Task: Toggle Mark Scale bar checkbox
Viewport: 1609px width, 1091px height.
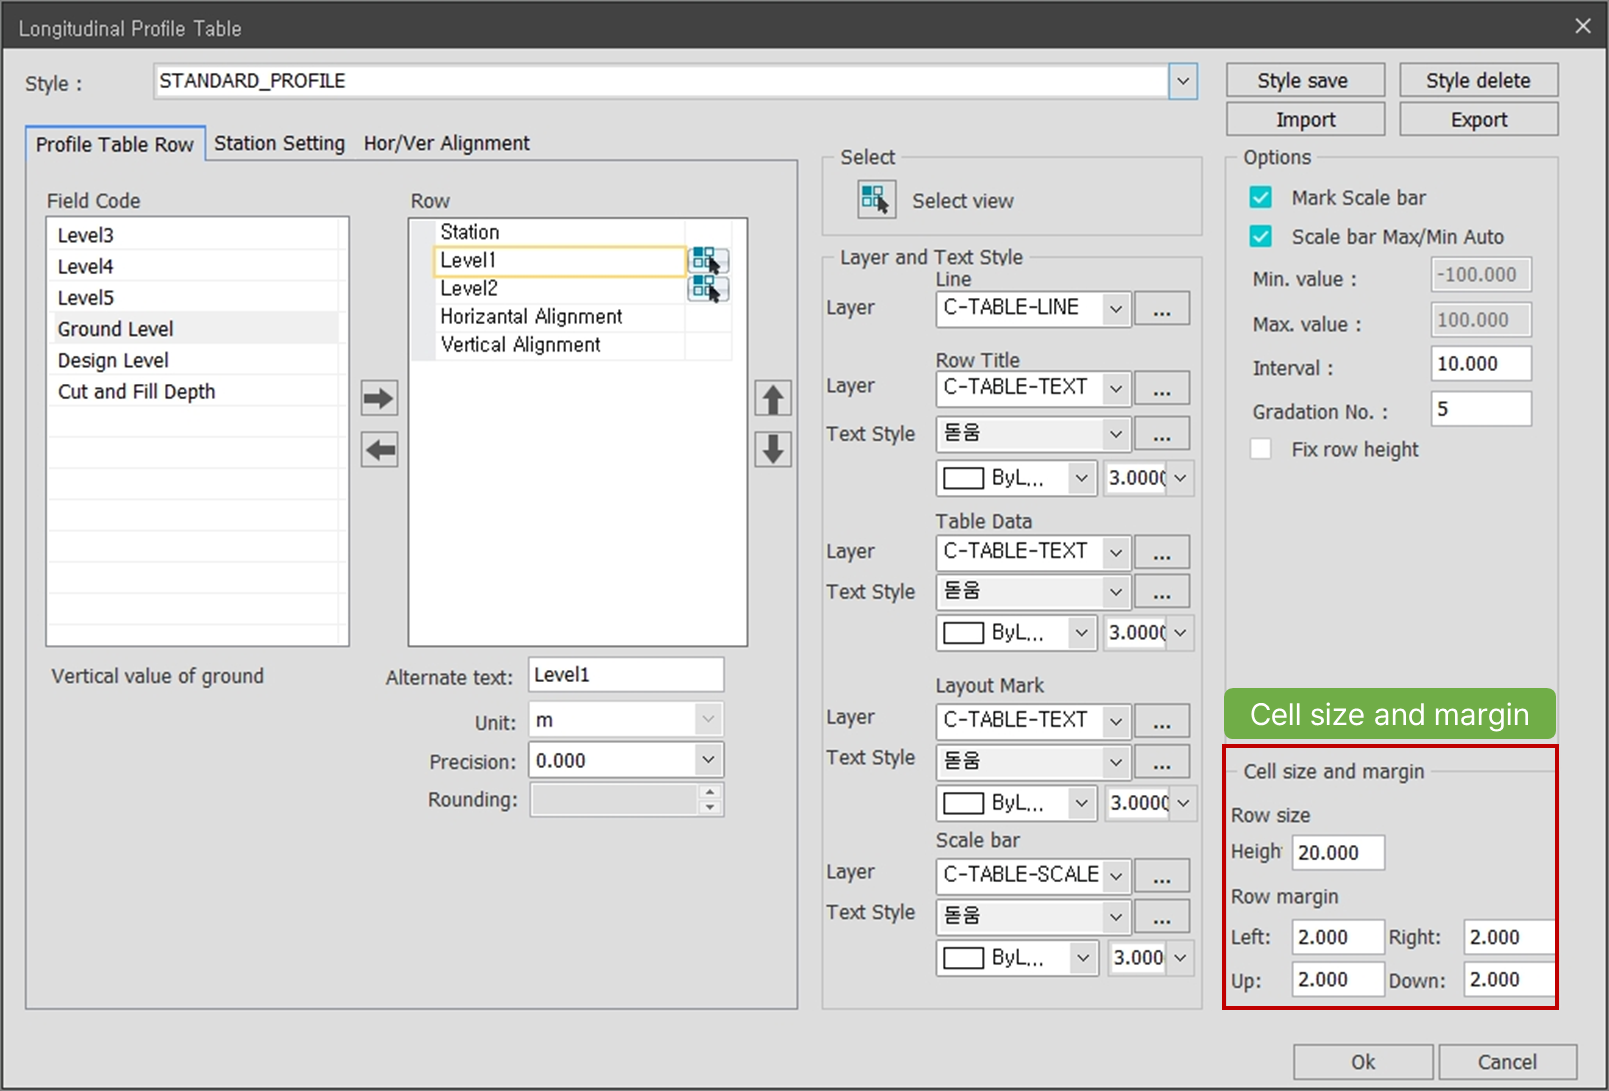Action: 1261,197
